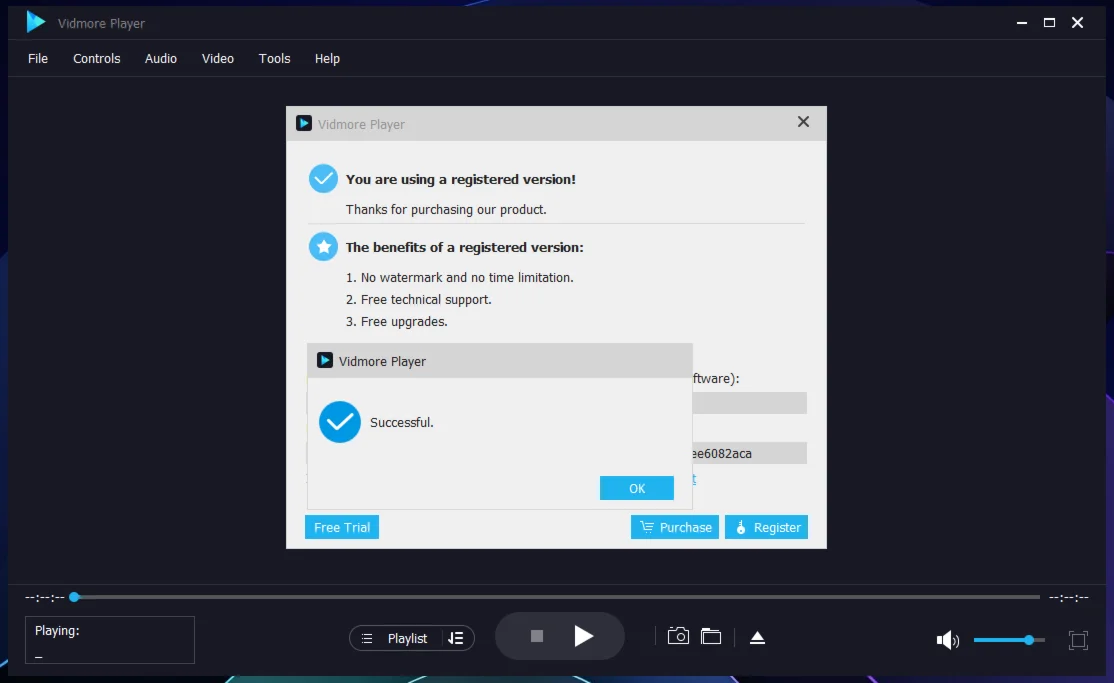Viewport: 1114px width, 683px height.
Task: Open the snapshot folder icon
Action: coord(711,636)
